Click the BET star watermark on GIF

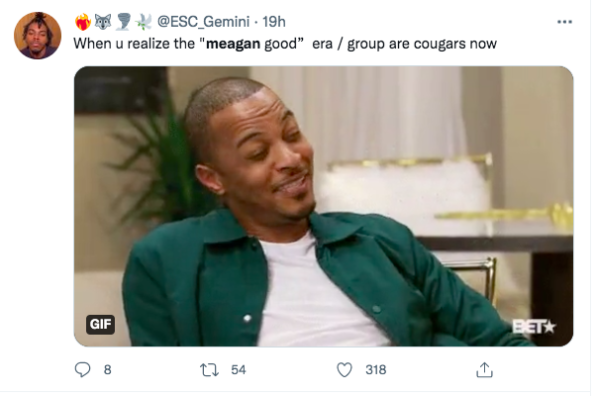click(x=534, y=327)
